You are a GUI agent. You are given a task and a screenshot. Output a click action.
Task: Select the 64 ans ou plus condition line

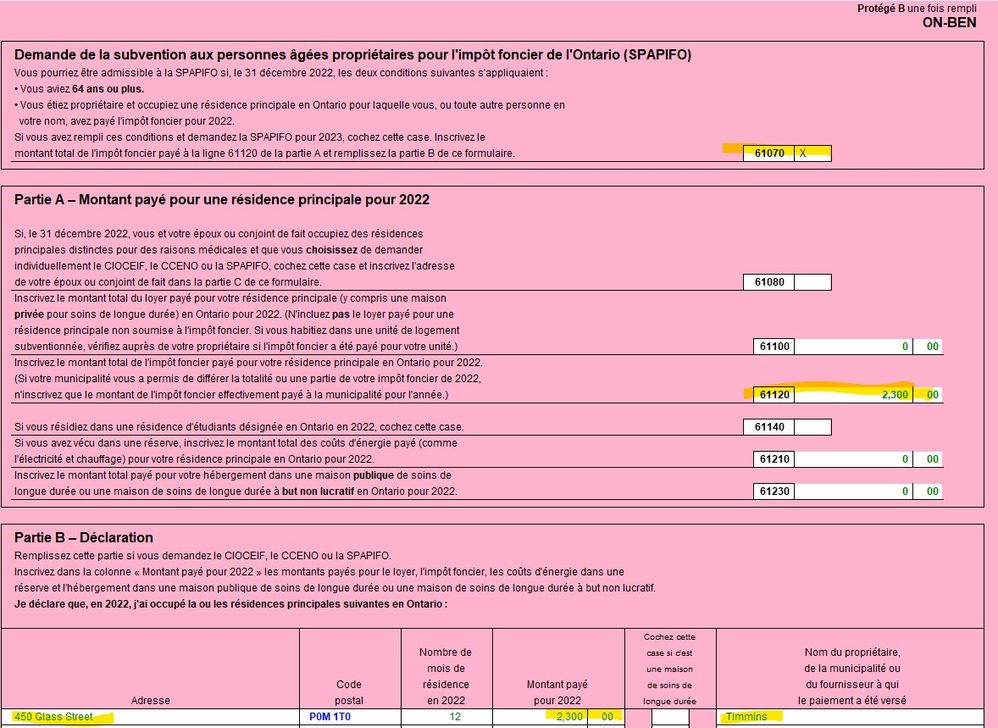(x=79, y=89)
